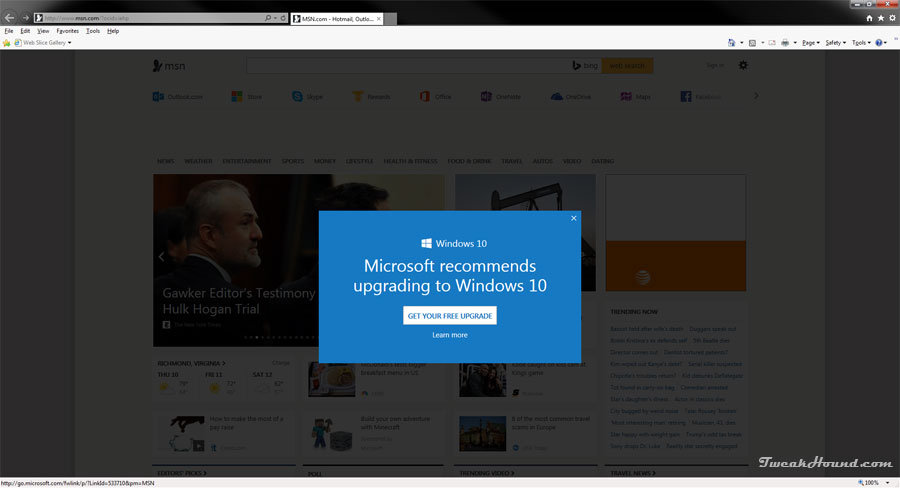The height and width of the screenshot is (488, 900).
Task: Open the command bar Tools dropdown
Action: (861, 42)
